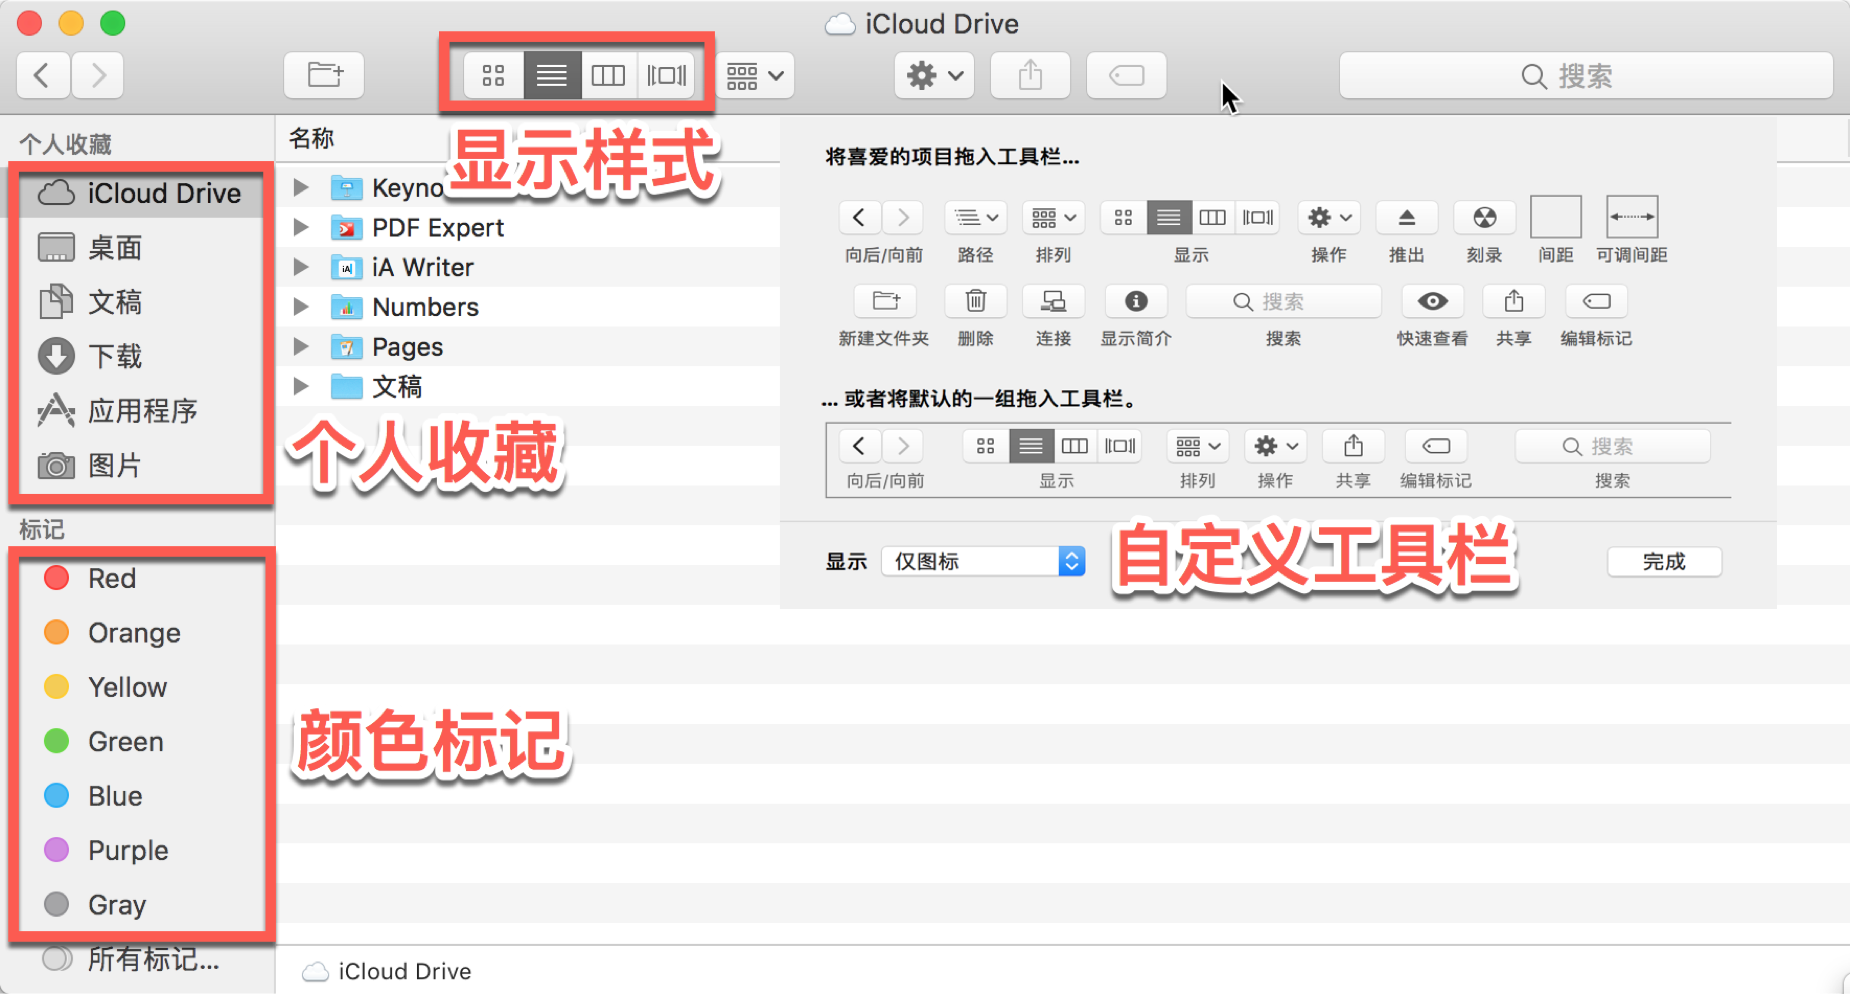Open the arrange dropdown in main toolbar
Screen dimensions: 1850x994
coord(755,75)
